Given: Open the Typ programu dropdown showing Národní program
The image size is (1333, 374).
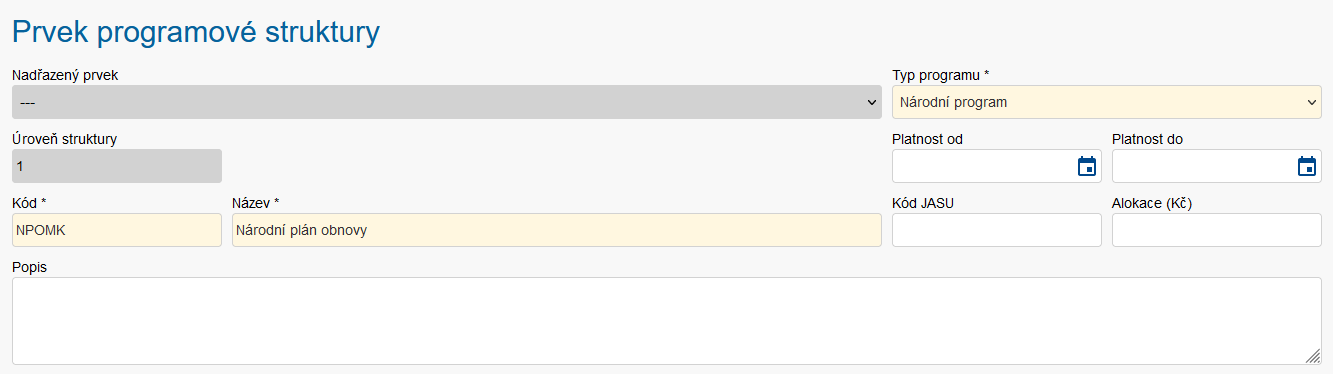Looking at the screenshot, I should 1107,102.
